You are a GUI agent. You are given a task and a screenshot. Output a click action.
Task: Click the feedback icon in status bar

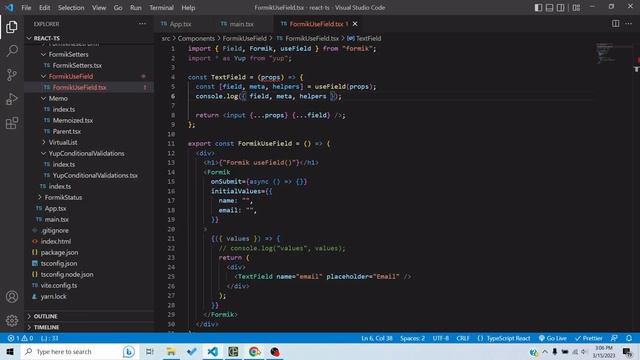point(614,338)
